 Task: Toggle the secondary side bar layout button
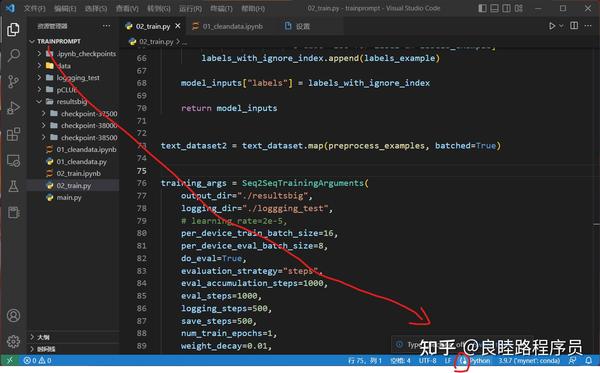click(x=506, y=8)
